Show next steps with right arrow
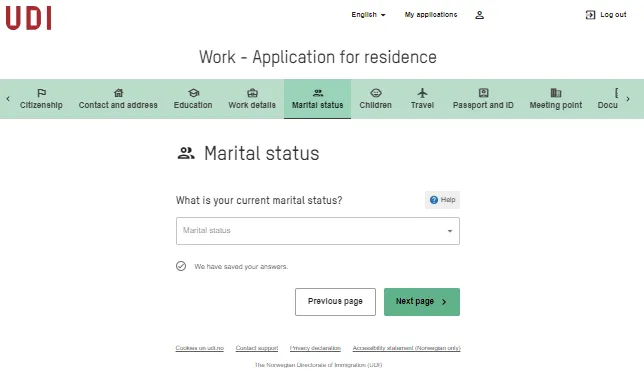The height and width of the screenshot is (382, 644). [628, 99]
